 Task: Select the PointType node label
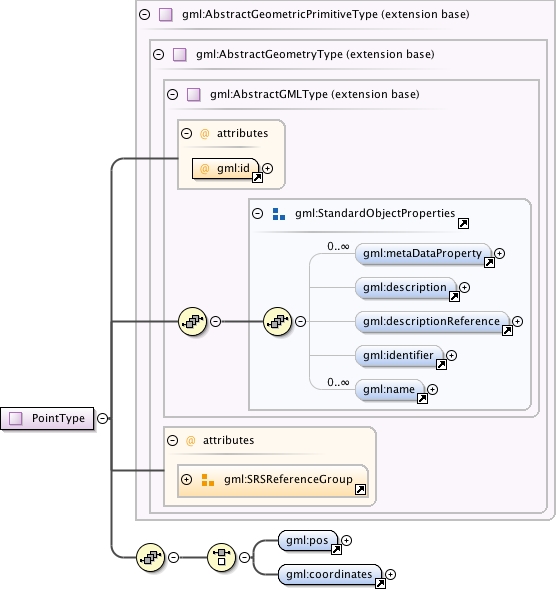tap(58, 418)
